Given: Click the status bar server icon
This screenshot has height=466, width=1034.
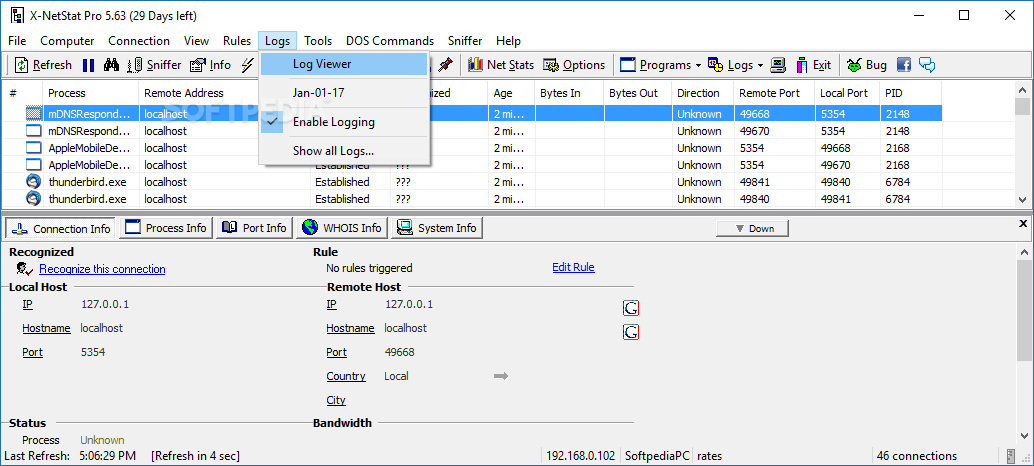Looking at the screenshot, I should point(1012,455).
